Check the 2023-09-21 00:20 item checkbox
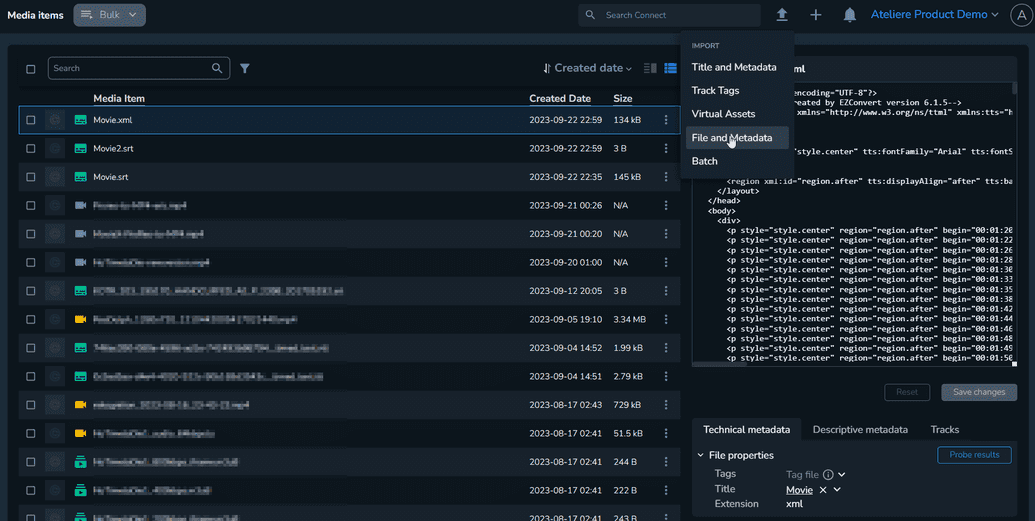 30,234
